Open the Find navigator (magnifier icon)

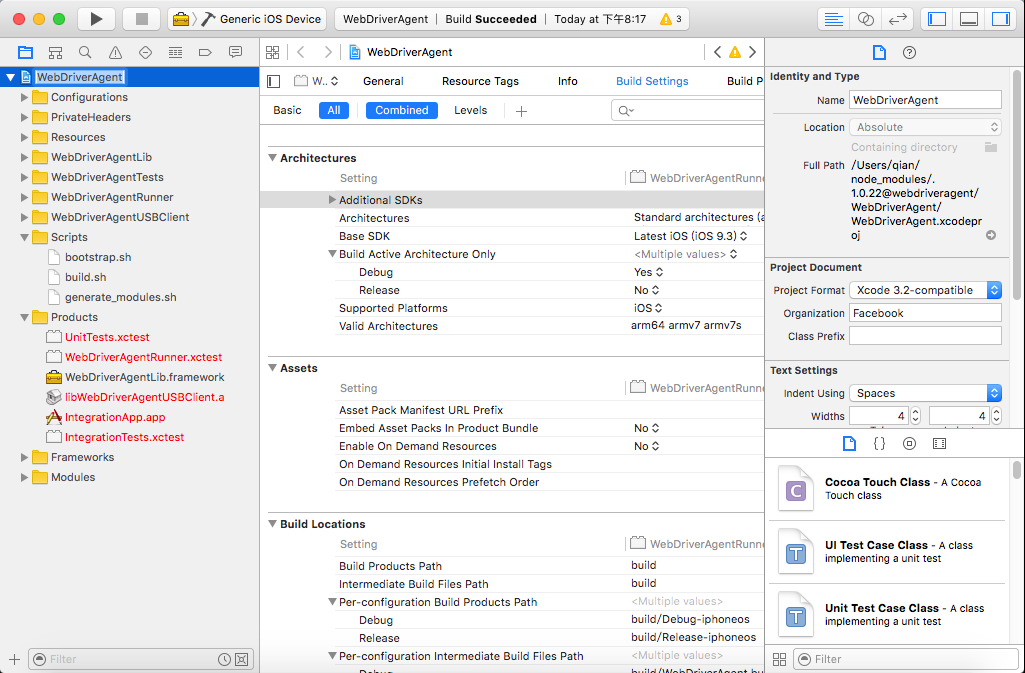85,52
